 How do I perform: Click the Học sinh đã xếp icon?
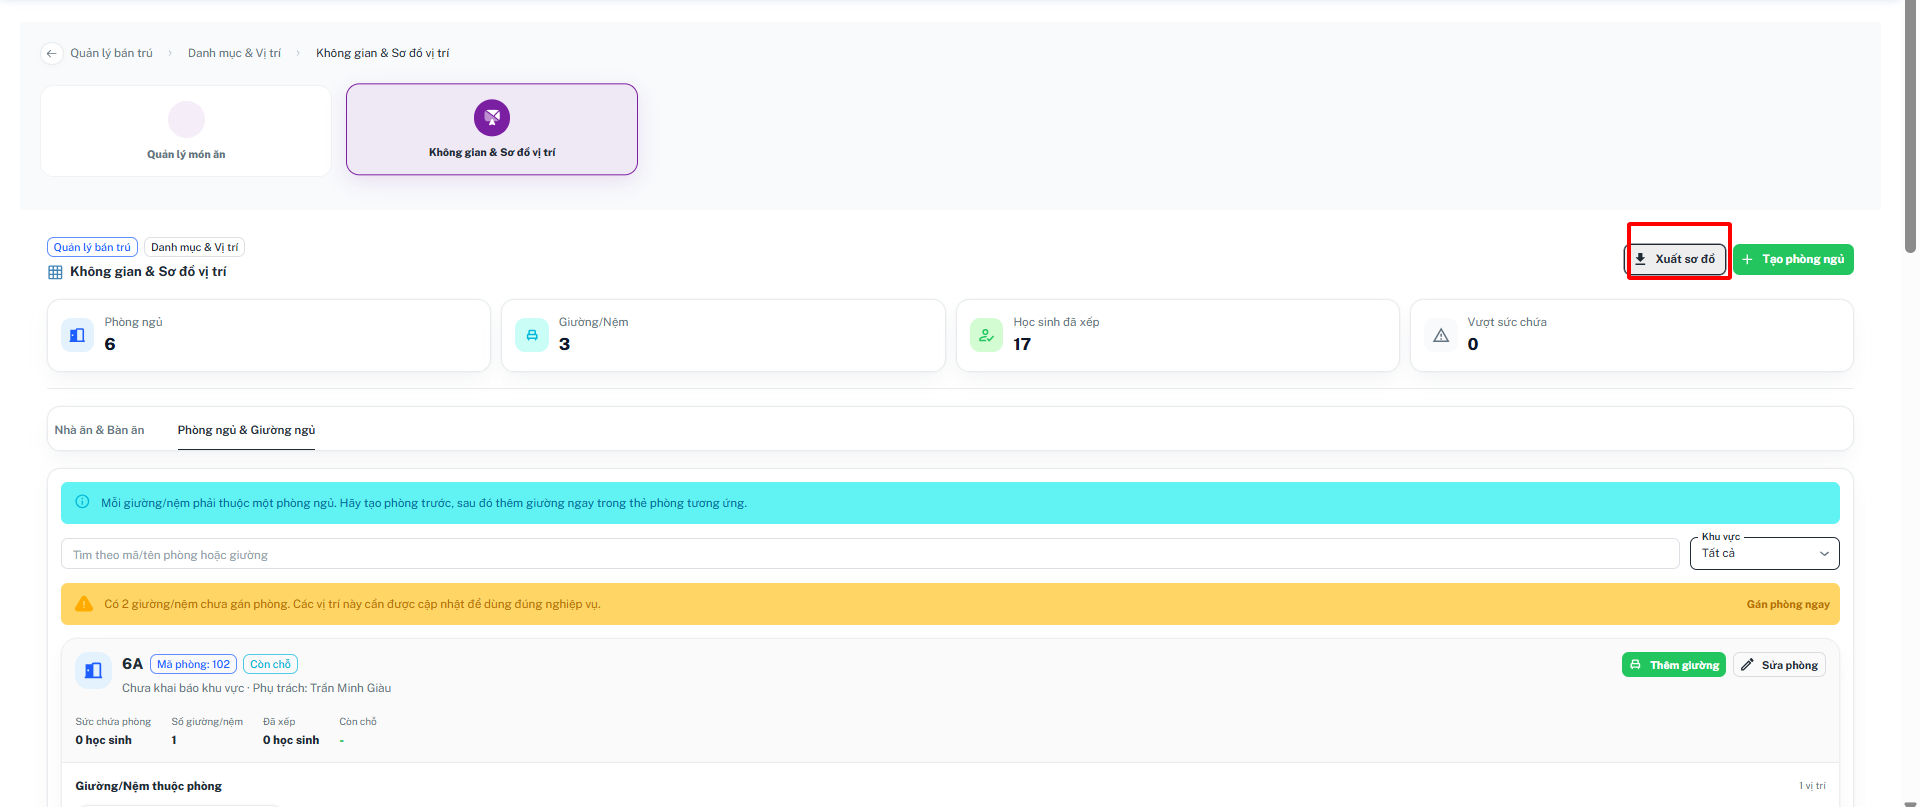click(986, 335)
